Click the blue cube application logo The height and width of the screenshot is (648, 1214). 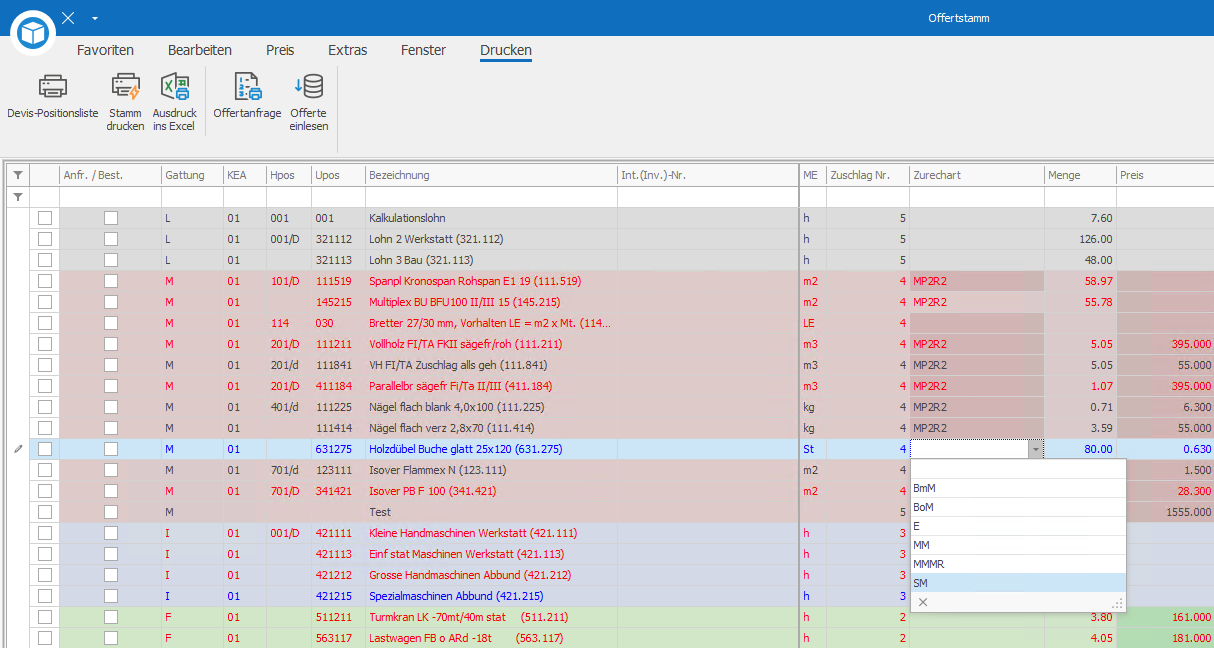click(x=33, y=32)
